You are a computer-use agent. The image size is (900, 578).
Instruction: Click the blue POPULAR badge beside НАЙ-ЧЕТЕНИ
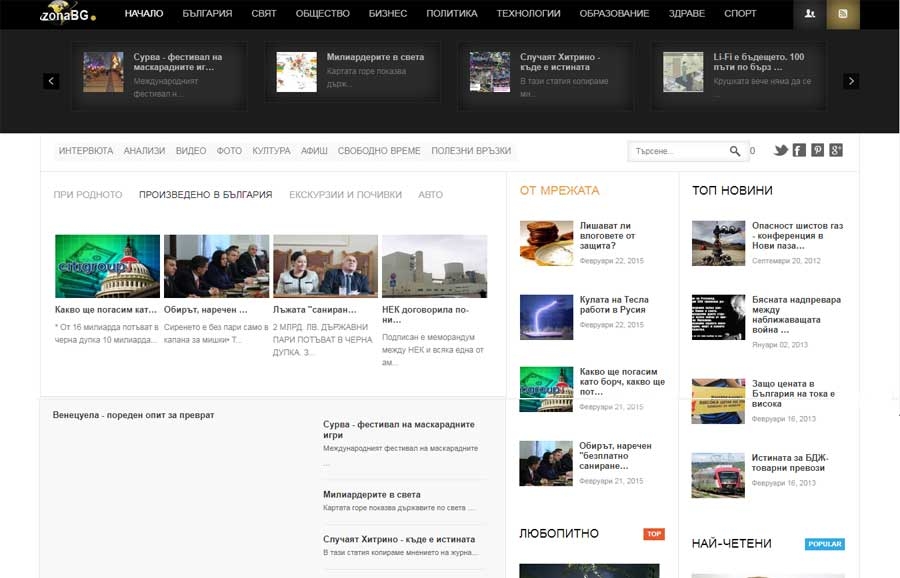click(x=825, y=544)
